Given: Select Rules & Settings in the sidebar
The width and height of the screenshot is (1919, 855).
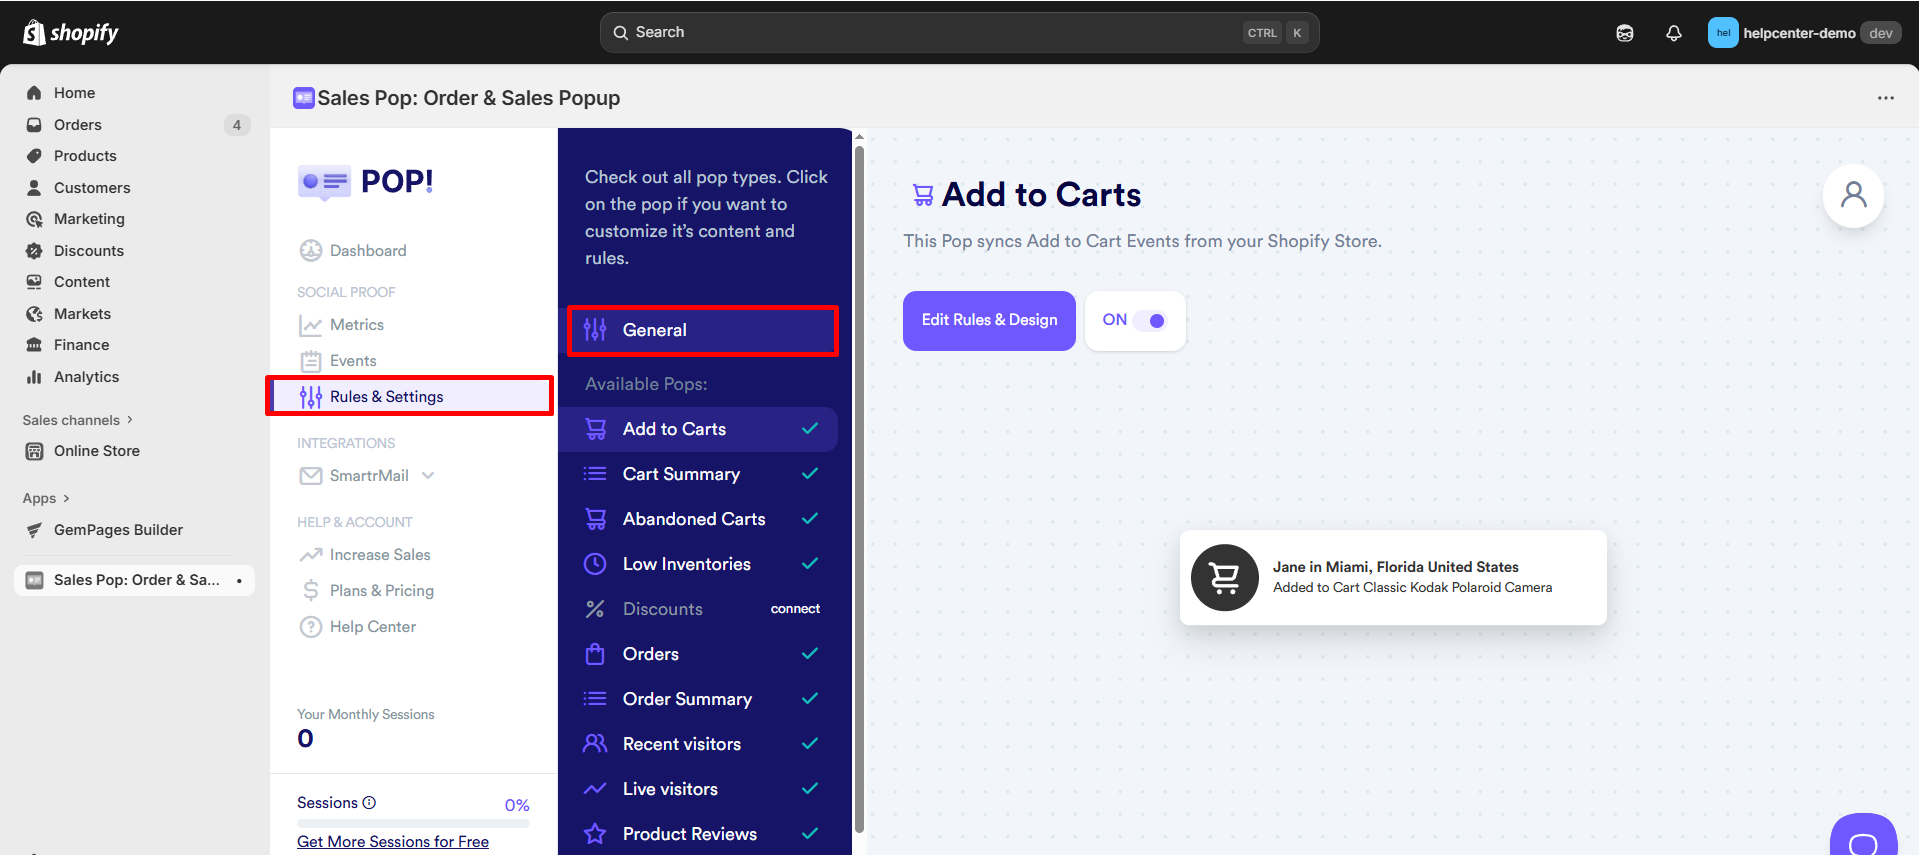Looking at the screenshot, I should 410,397.
